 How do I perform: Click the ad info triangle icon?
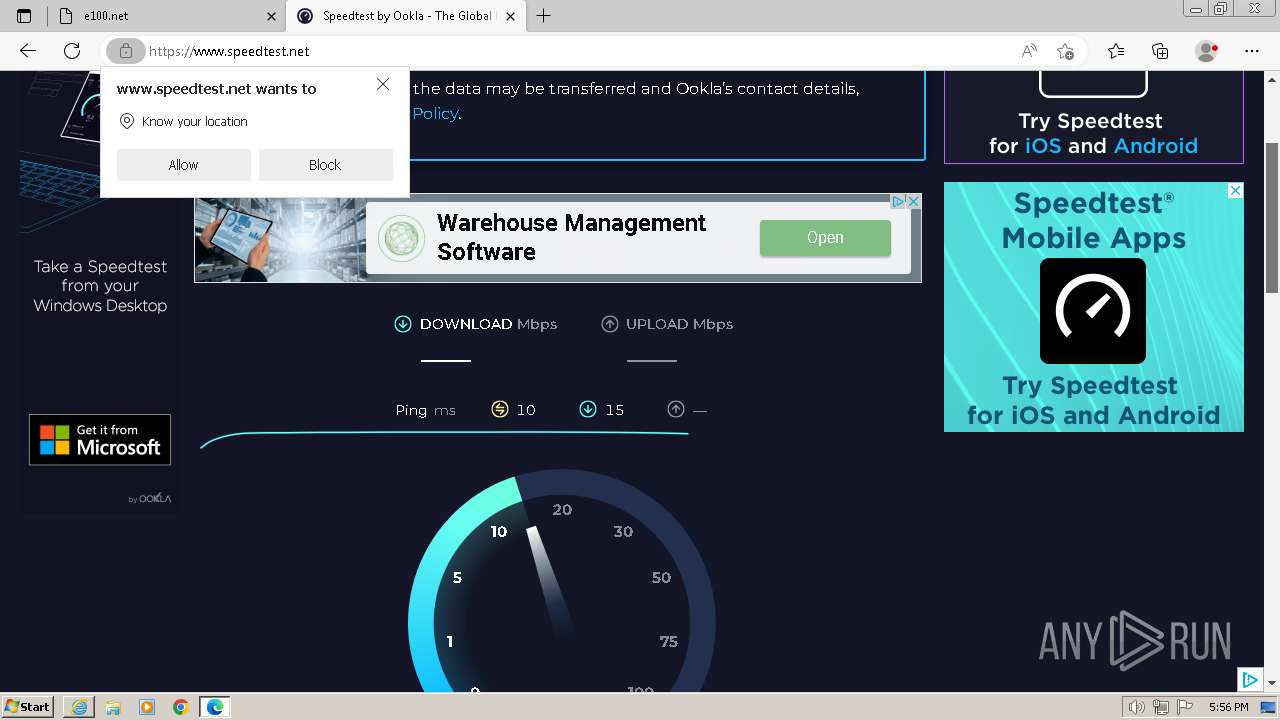click(898, 201)
